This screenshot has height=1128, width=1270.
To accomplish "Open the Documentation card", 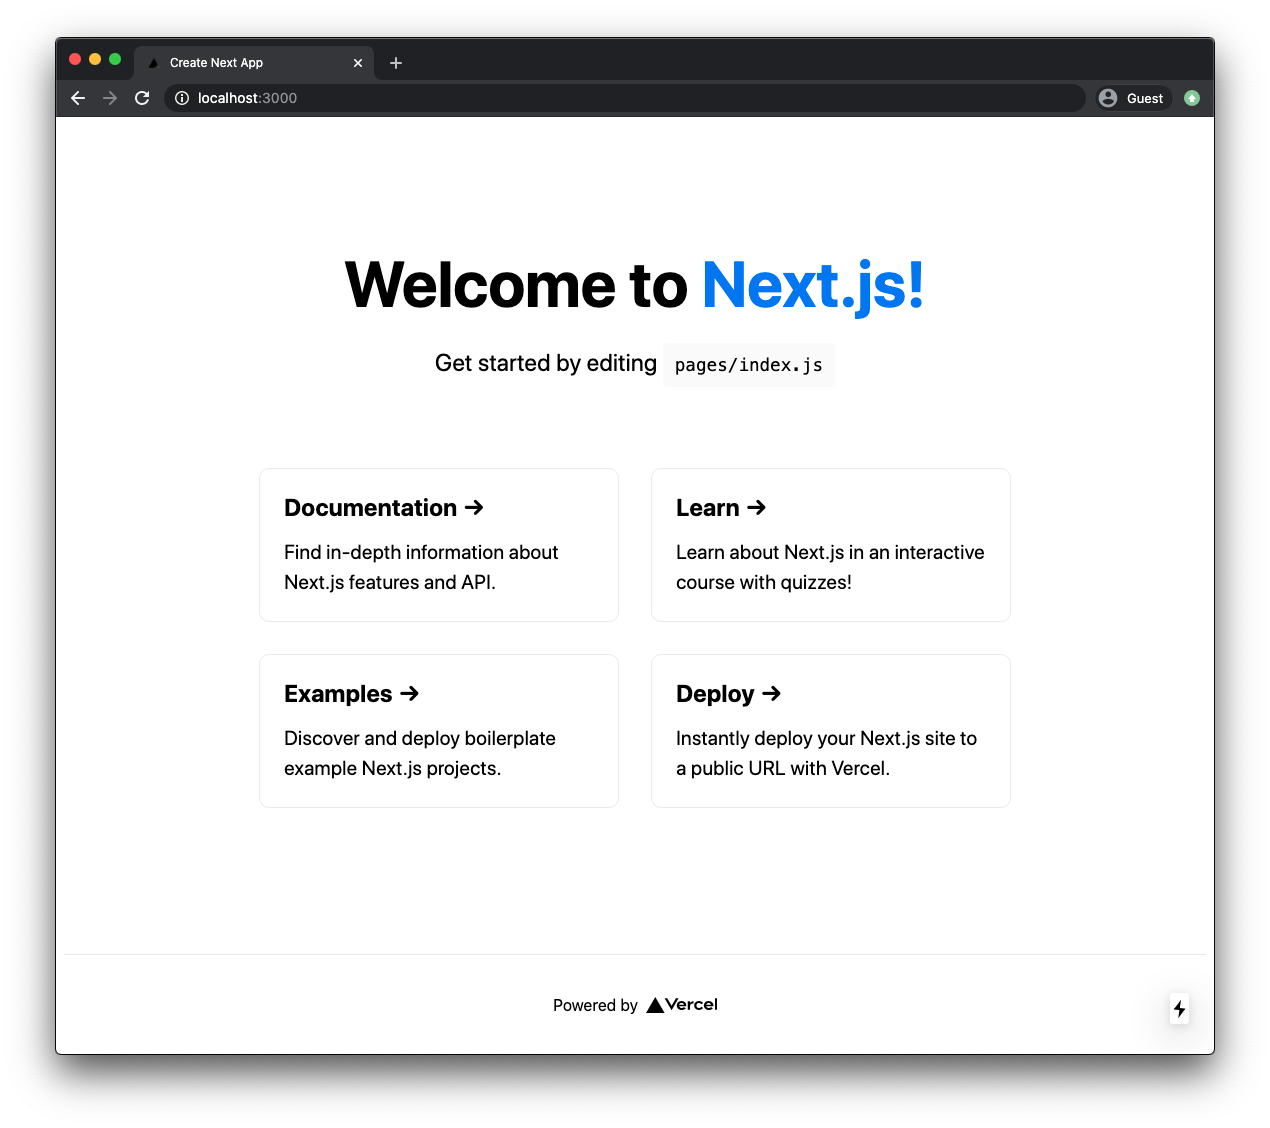I will 439,545.
